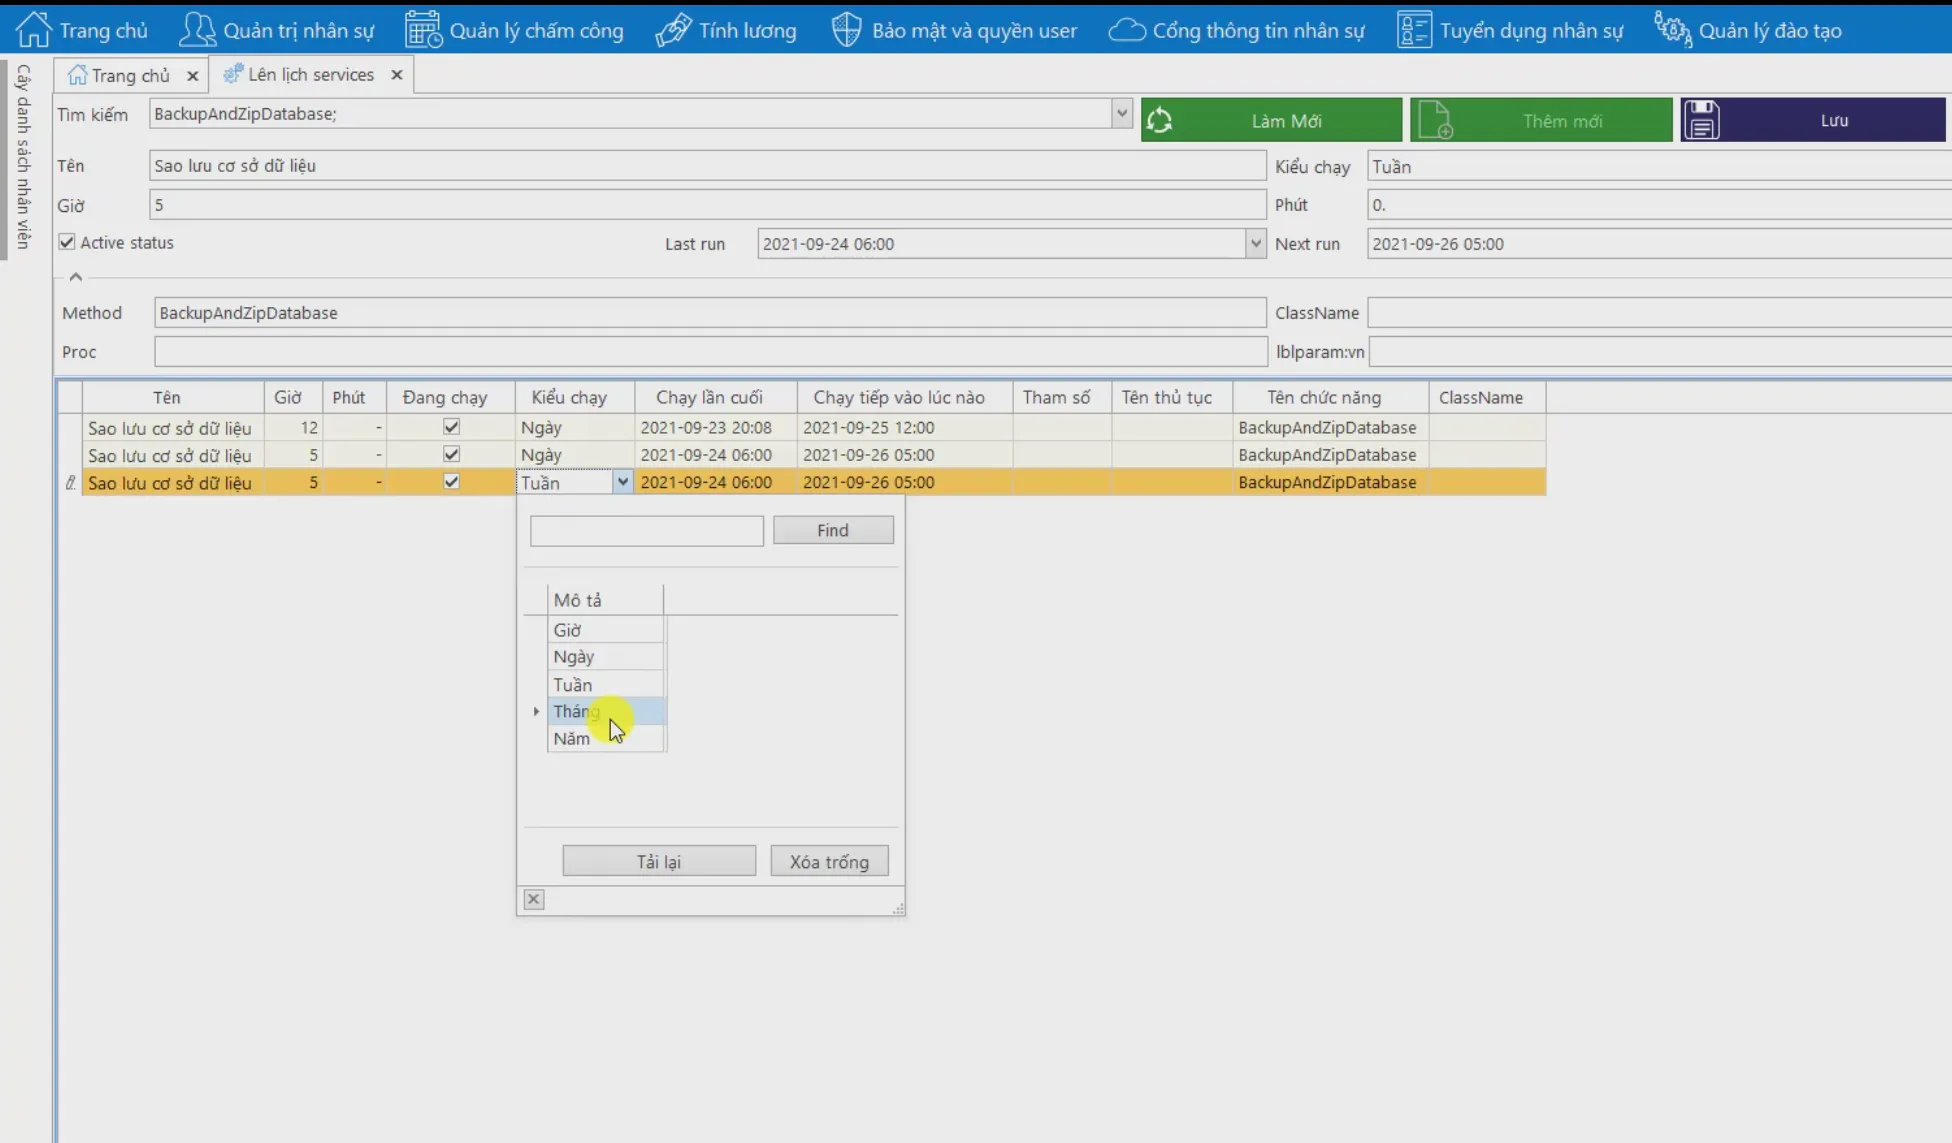Screen dimensions: 1952x1143
Task: Open the Quản lý chấm công menu
Action: click(515, 30)
